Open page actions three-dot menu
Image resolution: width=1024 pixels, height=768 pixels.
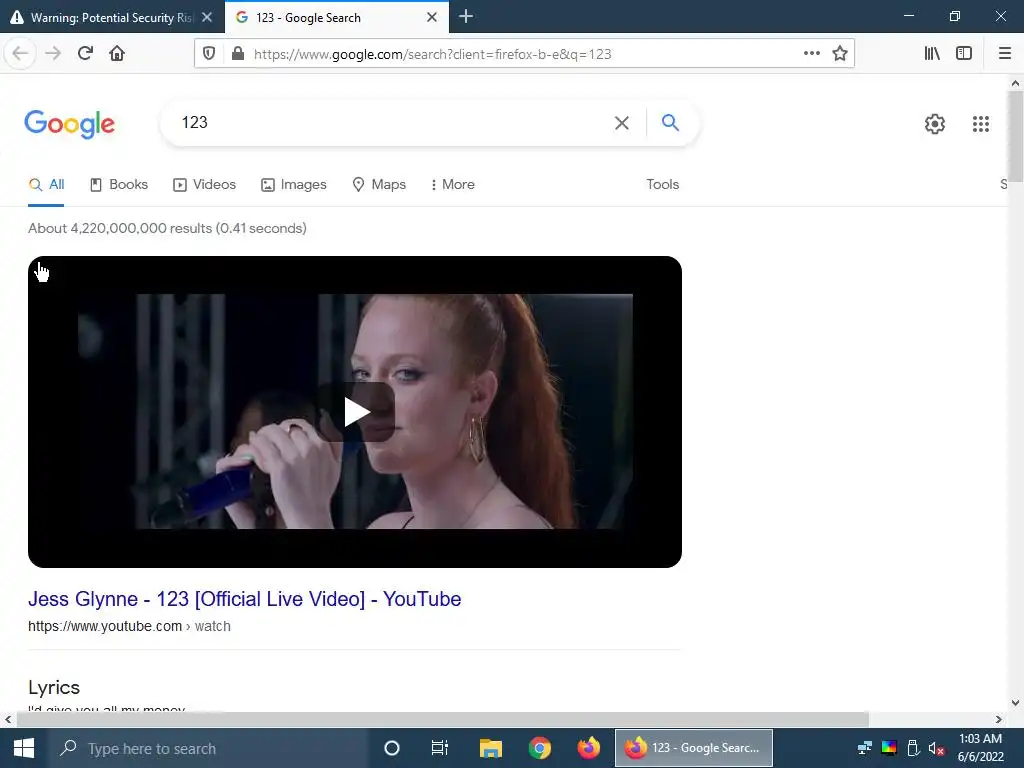(812, 54)
